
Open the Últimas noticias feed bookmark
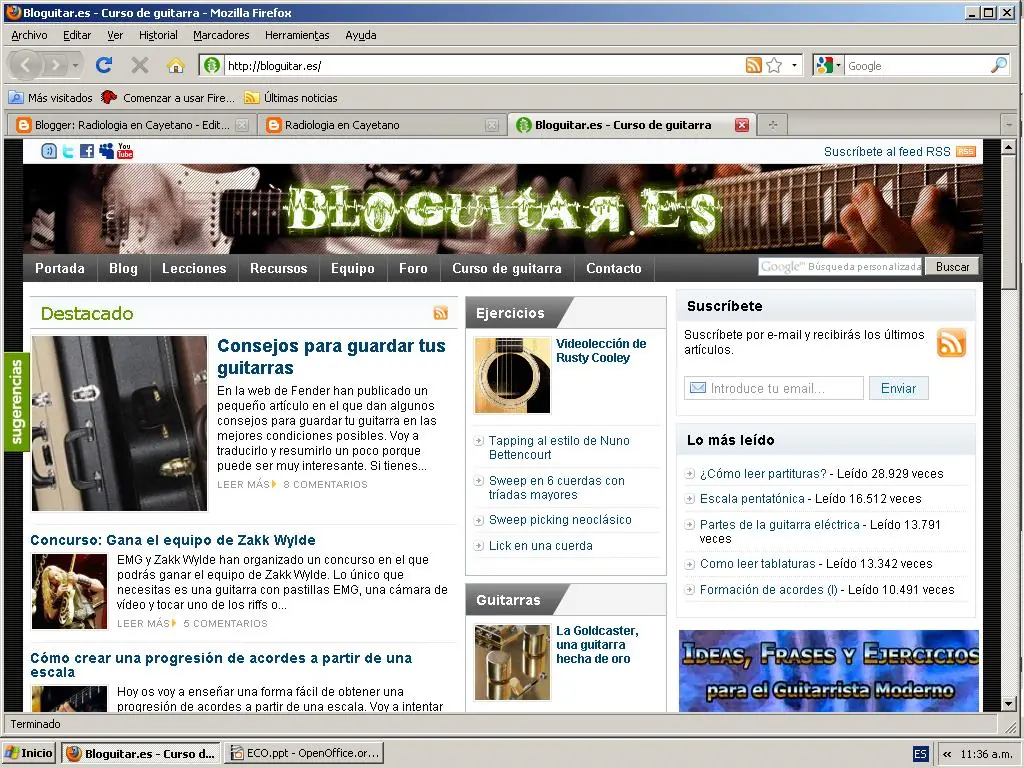click(x=291, y=98)
